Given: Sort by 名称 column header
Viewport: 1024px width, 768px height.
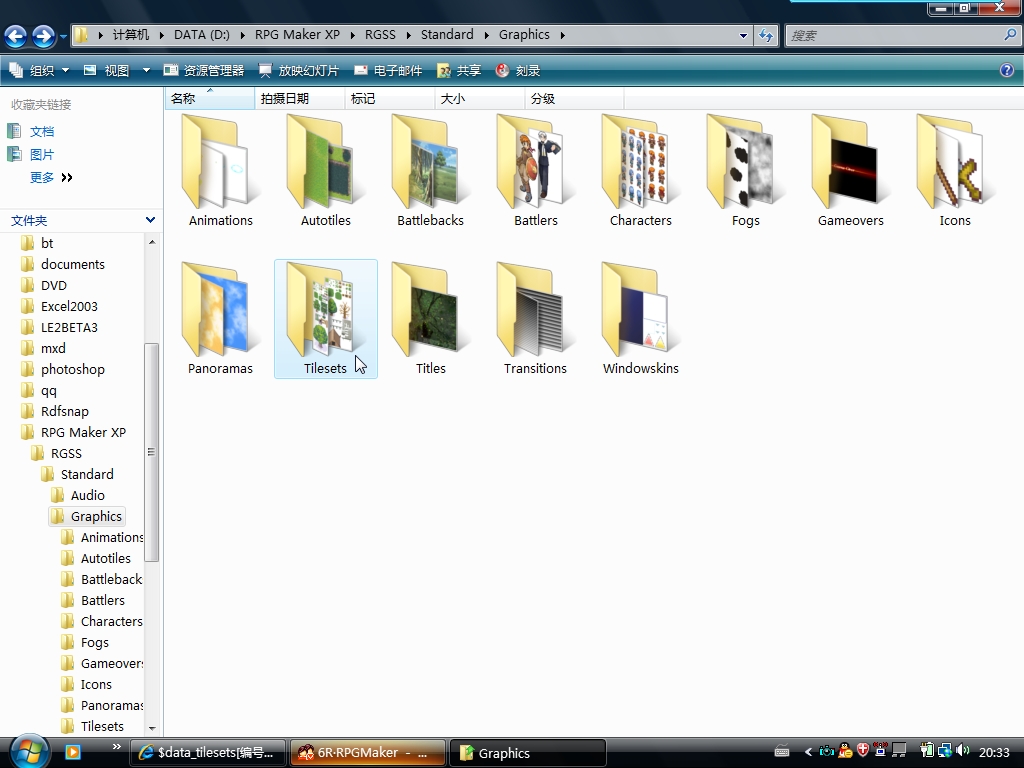Looking at the screenshot, I should [x=210, y=99].
